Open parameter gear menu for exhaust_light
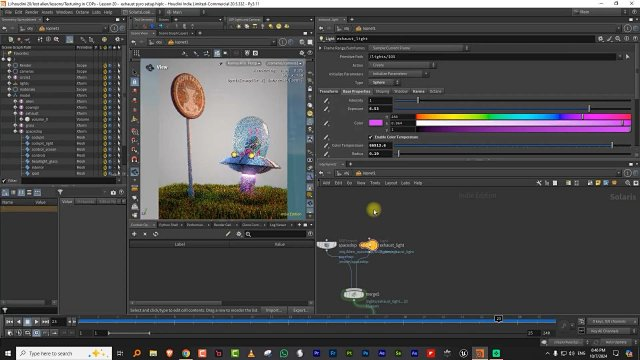Image resolution: width=640 pixels, height=360 pixels. pyautogui.click(x=601, y=38)
